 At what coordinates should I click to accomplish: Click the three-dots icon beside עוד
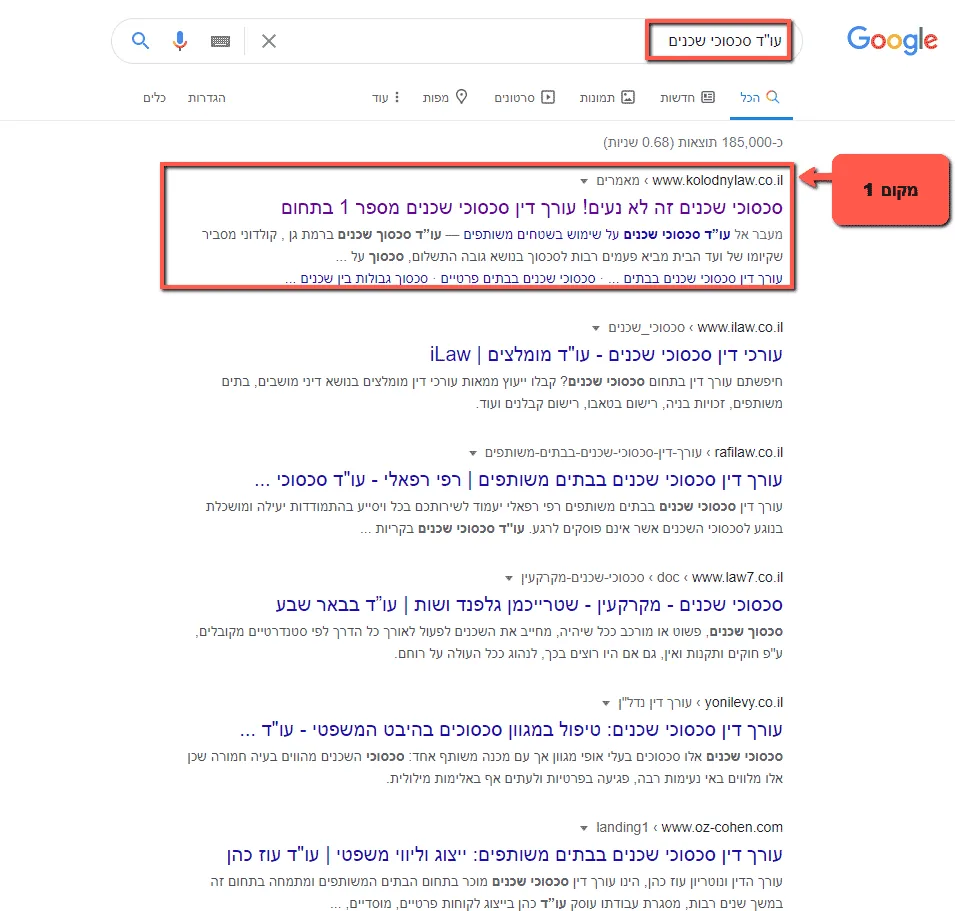tap(396, 97)
